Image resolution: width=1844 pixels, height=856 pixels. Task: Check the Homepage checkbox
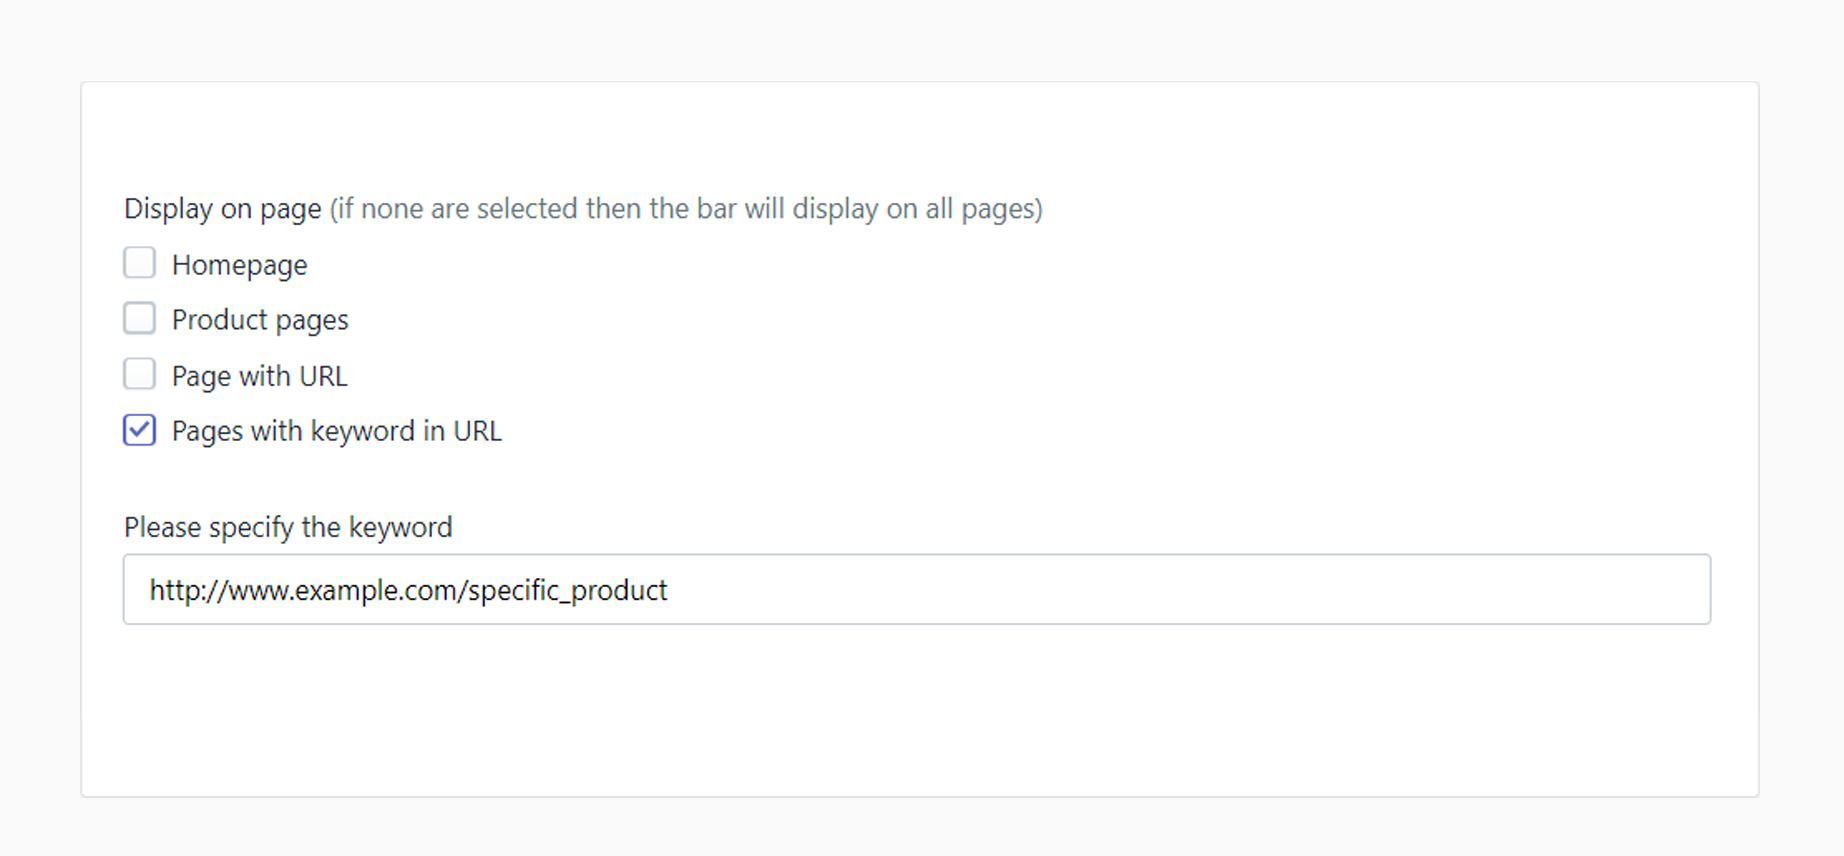tap(140, 264)
